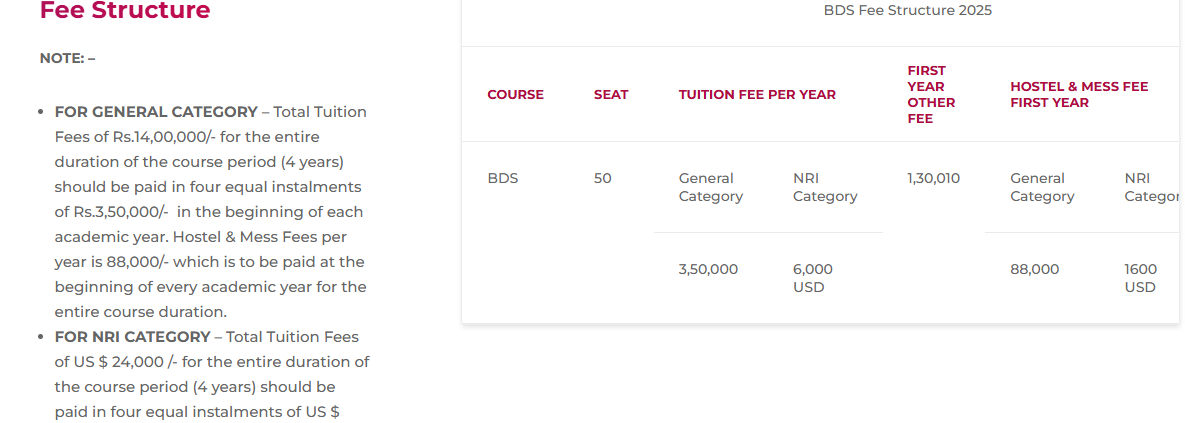Image resolution: width=1185 pixels, height=423 pixels.
Task: Select the SEAT column header
Action: click(x=611, y=95)
